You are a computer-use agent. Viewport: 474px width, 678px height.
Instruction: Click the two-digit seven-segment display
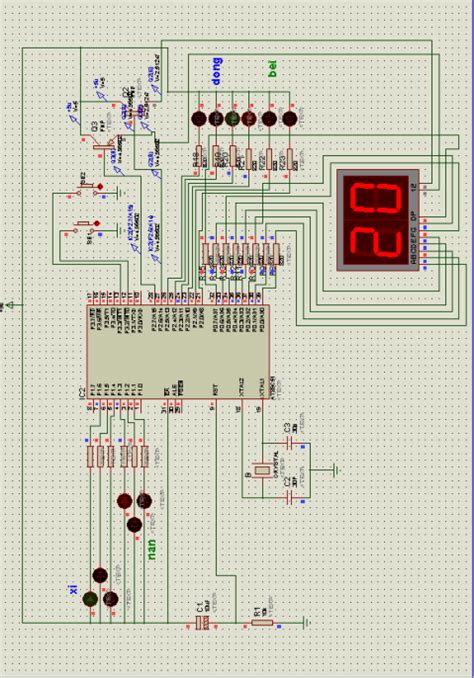coord(378,221)
